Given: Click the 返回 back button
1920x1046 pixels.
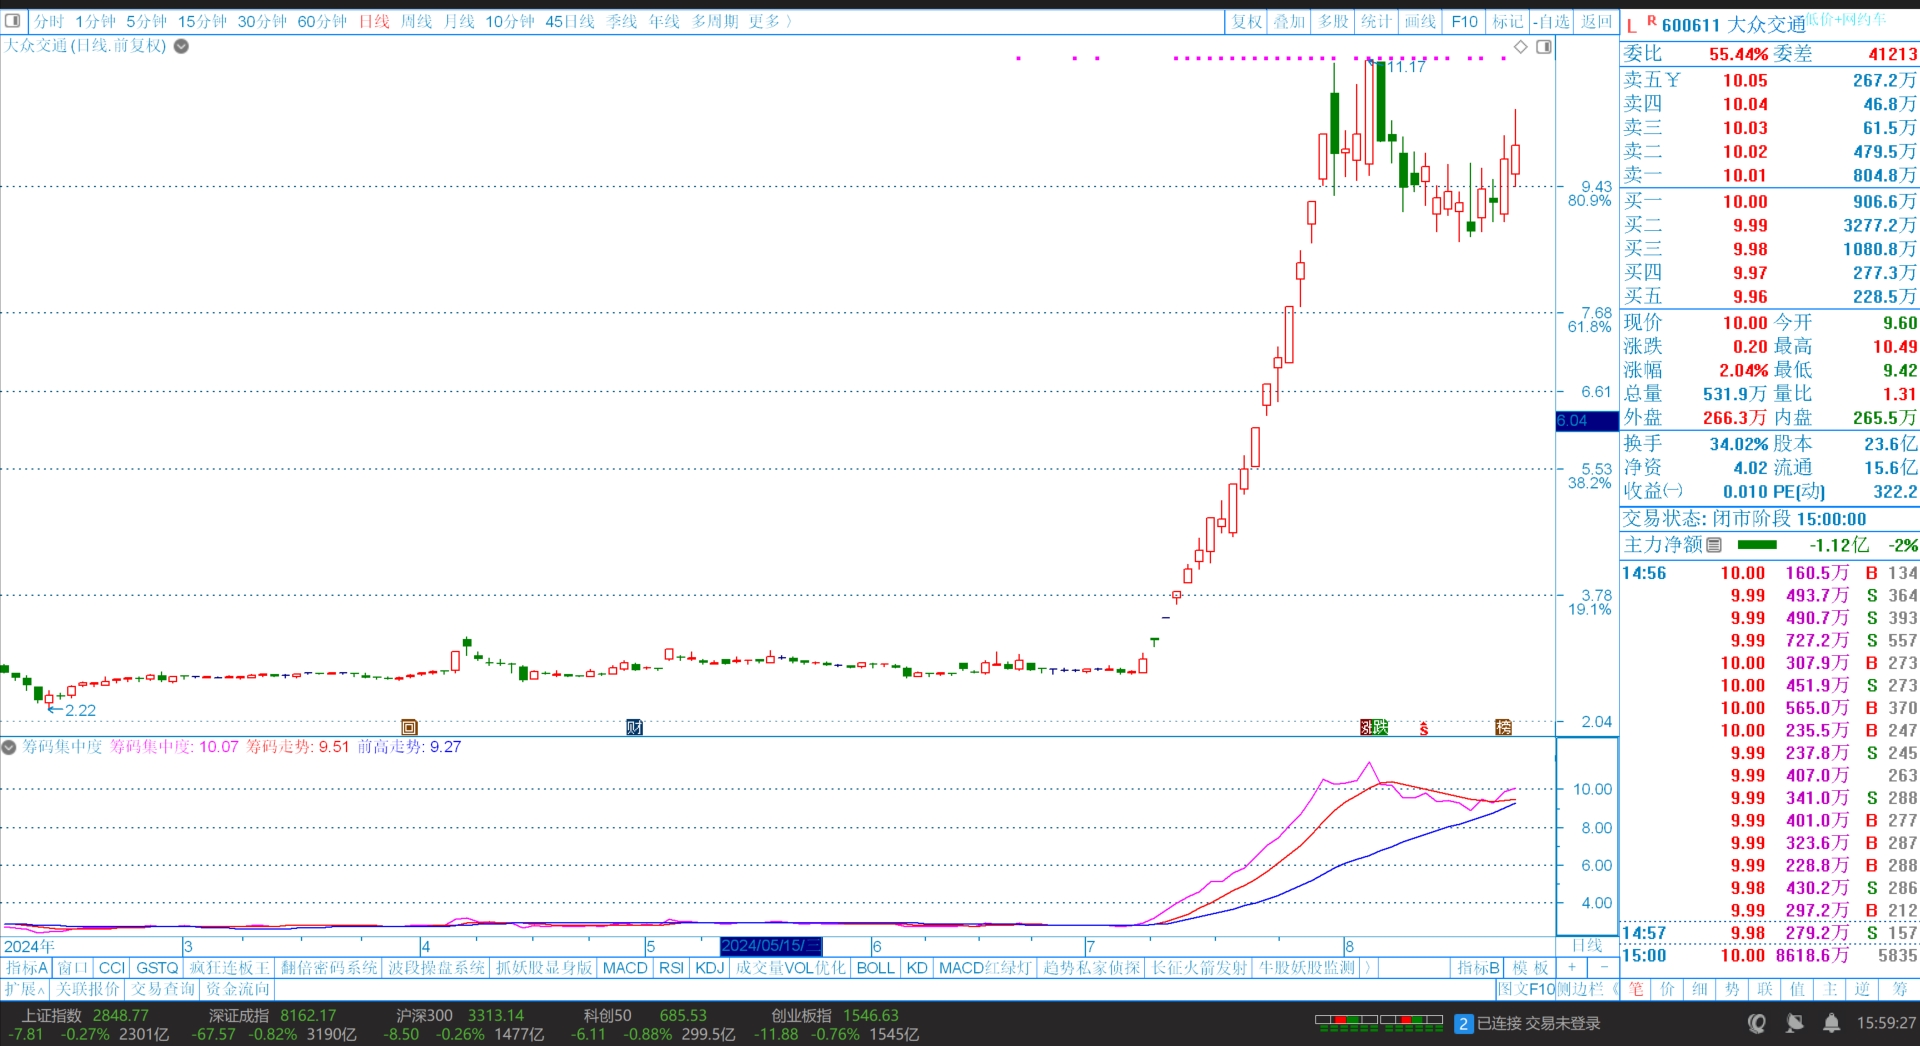Looking at the screenshot, I should tap(1597, 21).
